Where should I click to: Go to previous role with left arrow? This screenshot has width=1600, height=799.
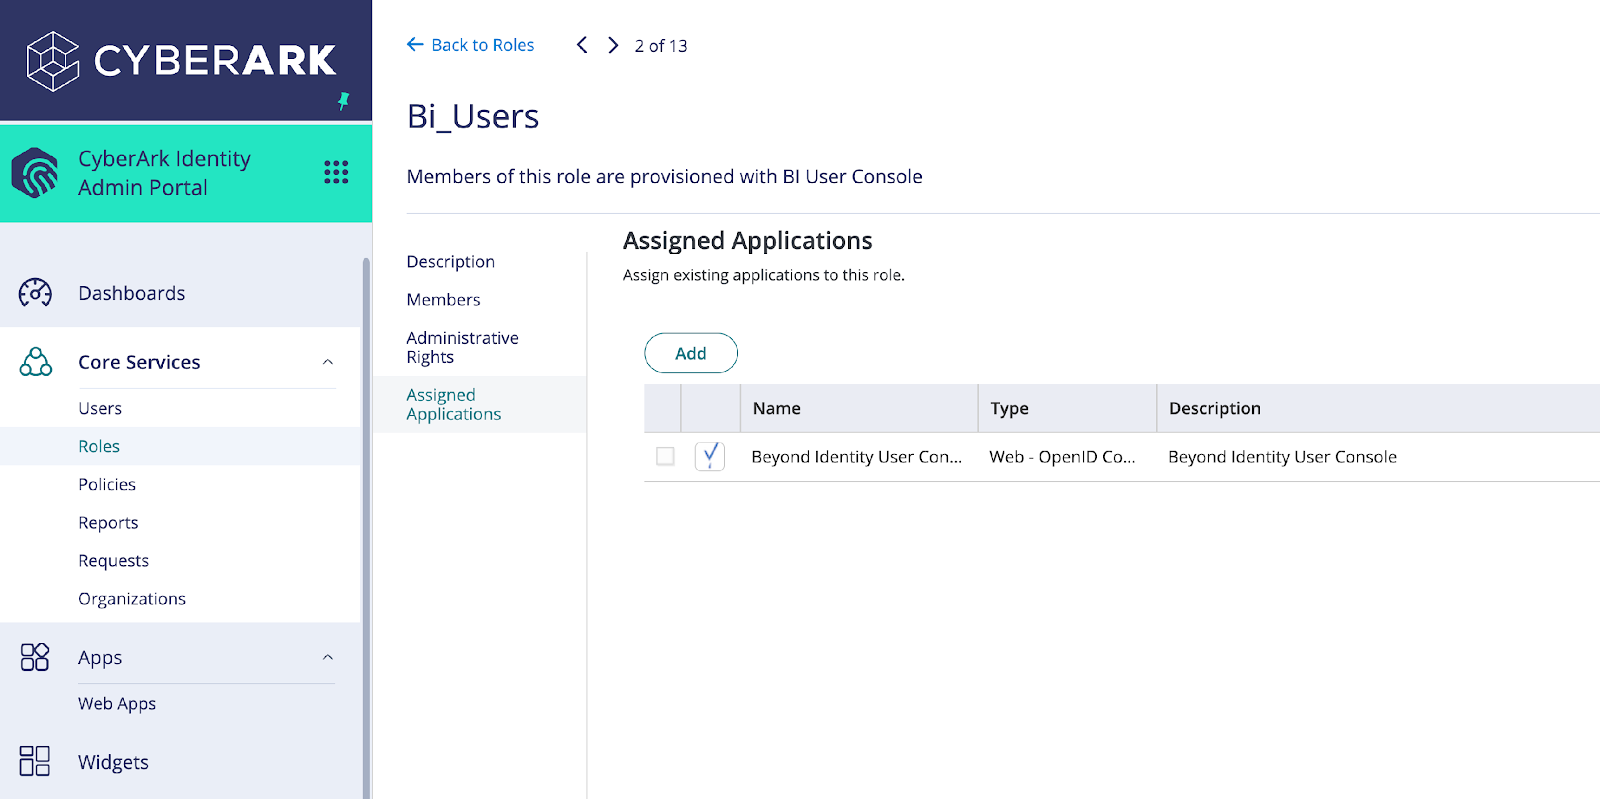(x=582, y=45)
